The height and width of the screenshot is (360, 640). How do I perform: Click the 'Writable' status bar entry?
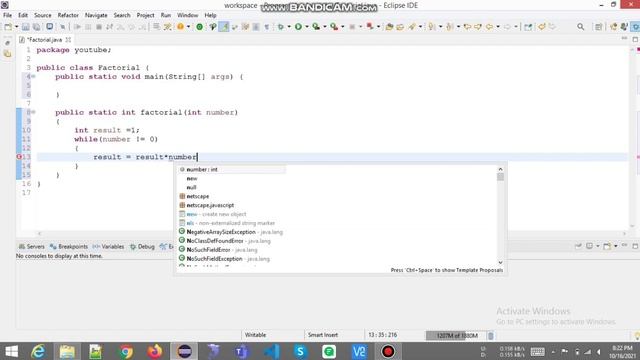(x=256, y=335)
